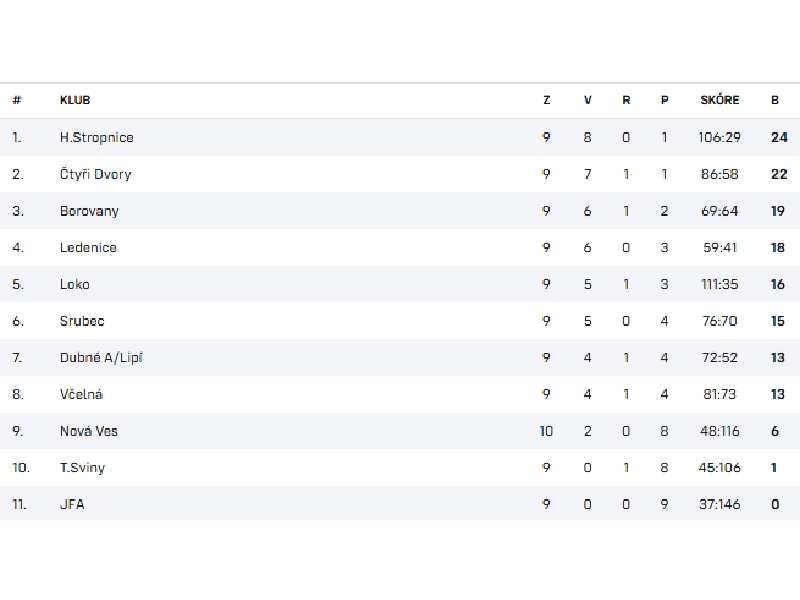
Task: Open the Čtyři Dvory club entry
Action: [x=95, y=174]
